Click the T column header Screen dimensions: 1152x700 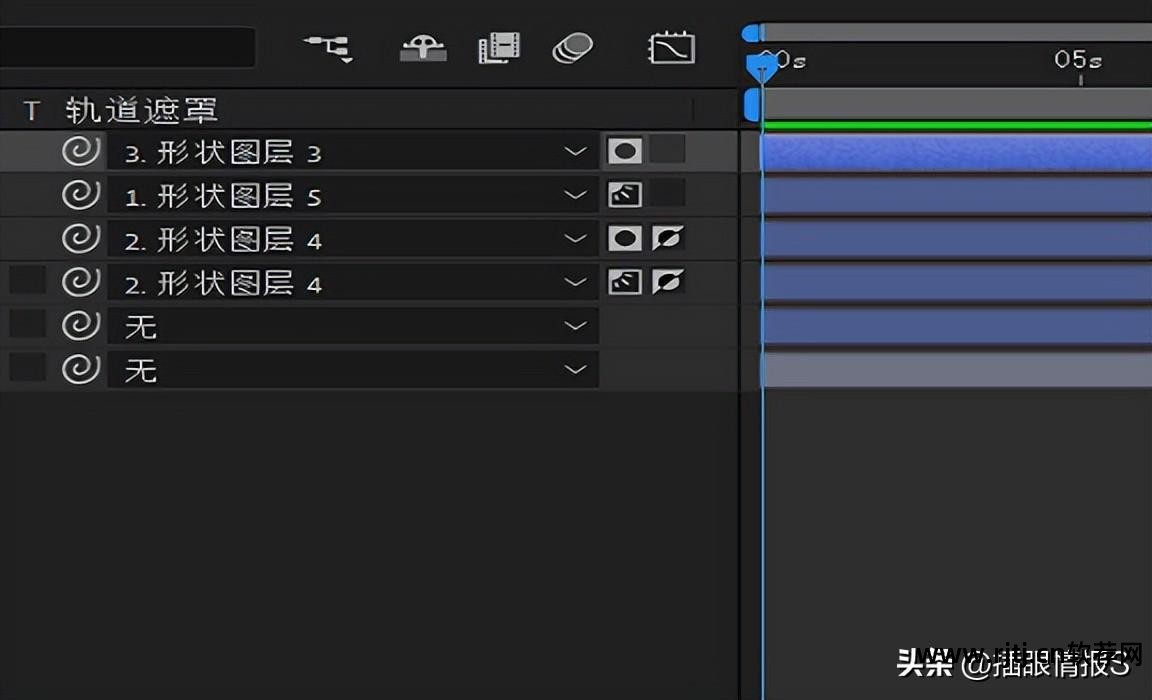pos(31,110)
